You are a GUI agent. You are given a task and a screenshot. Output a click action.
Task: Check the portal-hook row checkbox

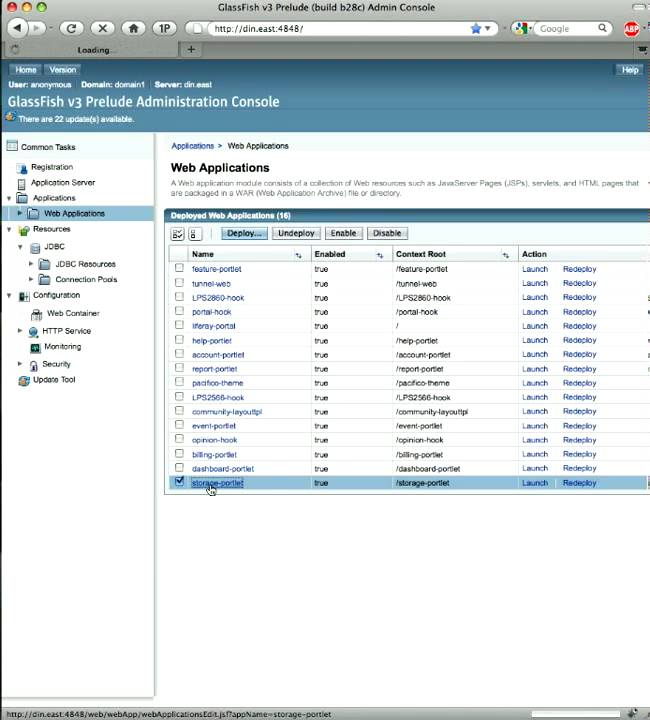[179, 311]
